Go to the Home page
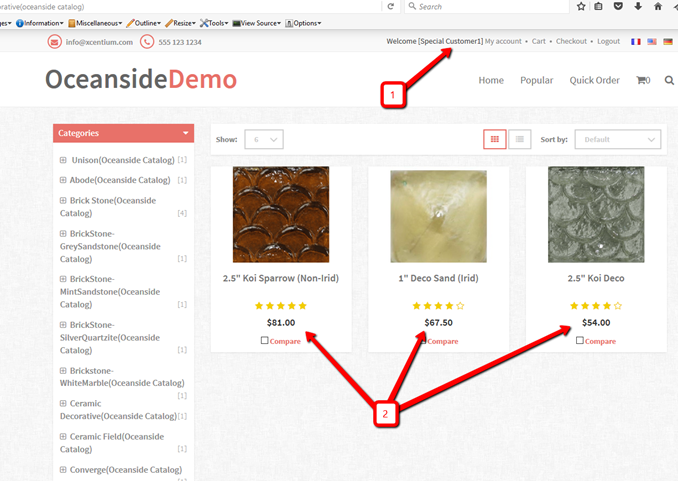Viewport: 678px width, 481px height. (x=491, y=80)
